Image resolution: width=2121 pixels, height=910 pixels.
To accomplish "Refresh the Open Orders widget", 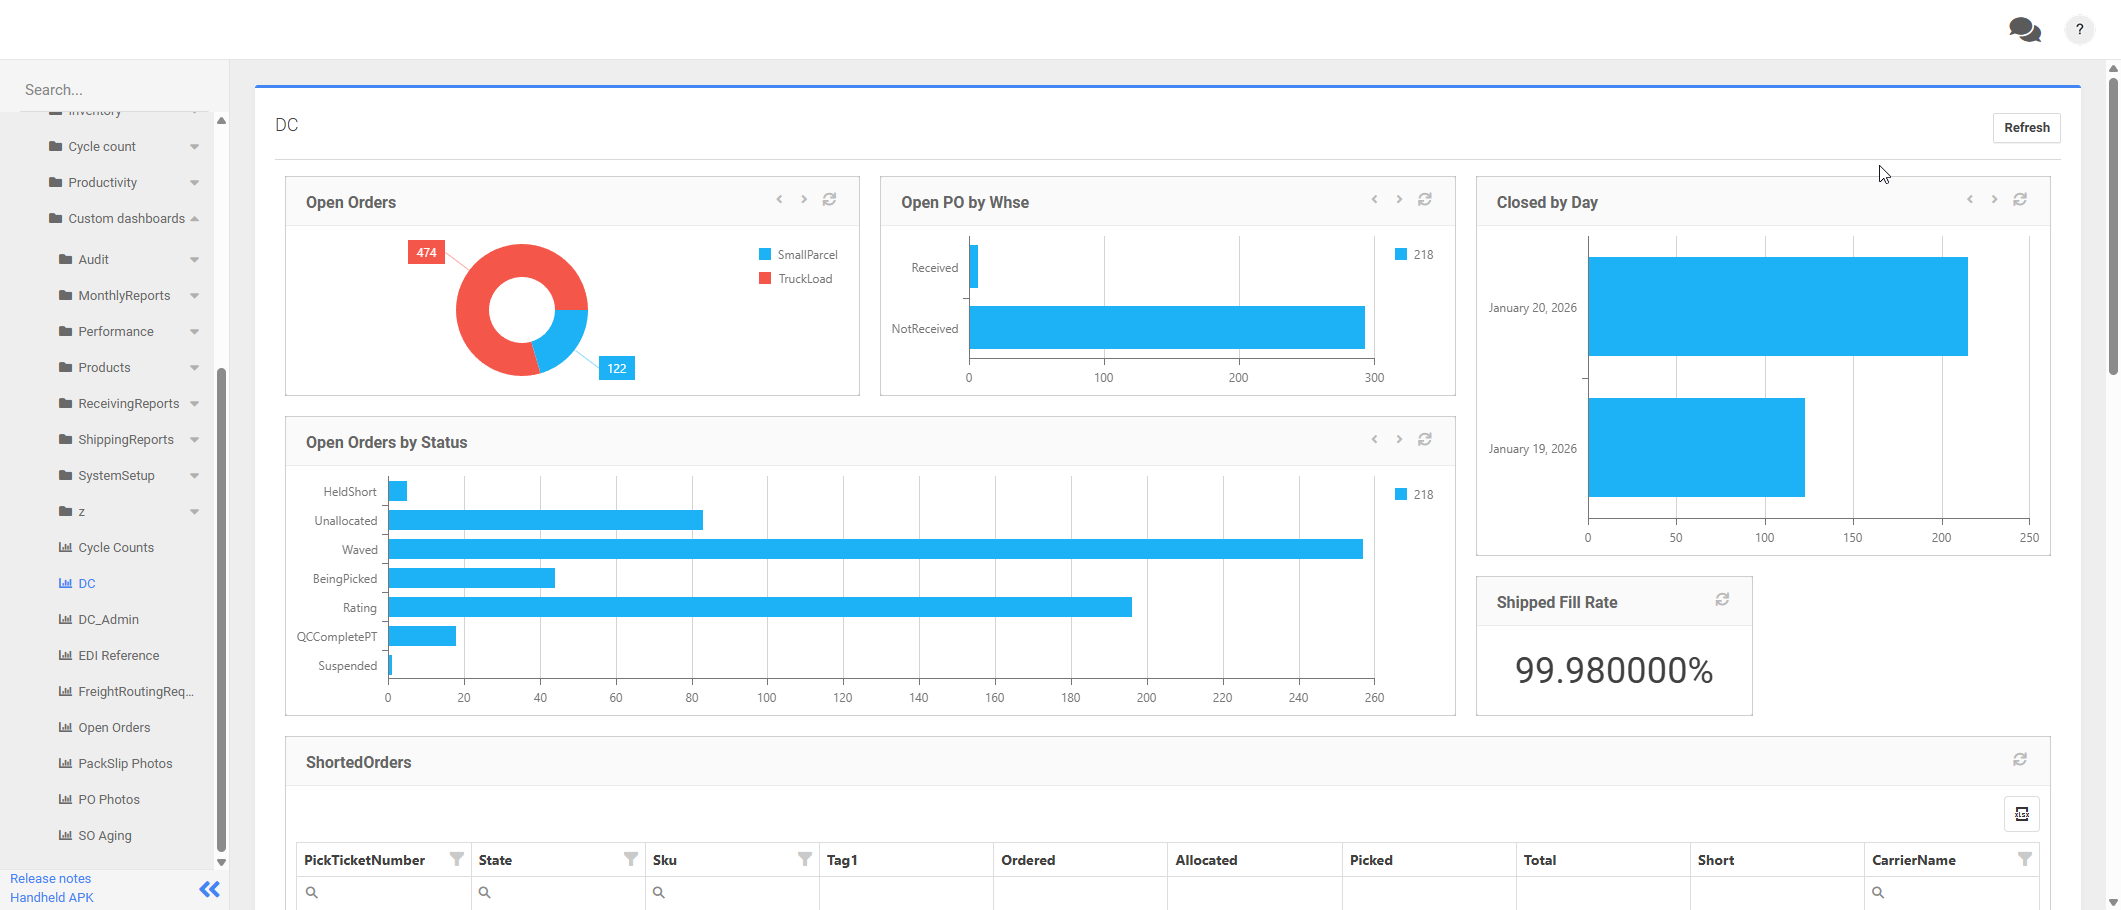I will pyautogui.click(x=829, y=199).
